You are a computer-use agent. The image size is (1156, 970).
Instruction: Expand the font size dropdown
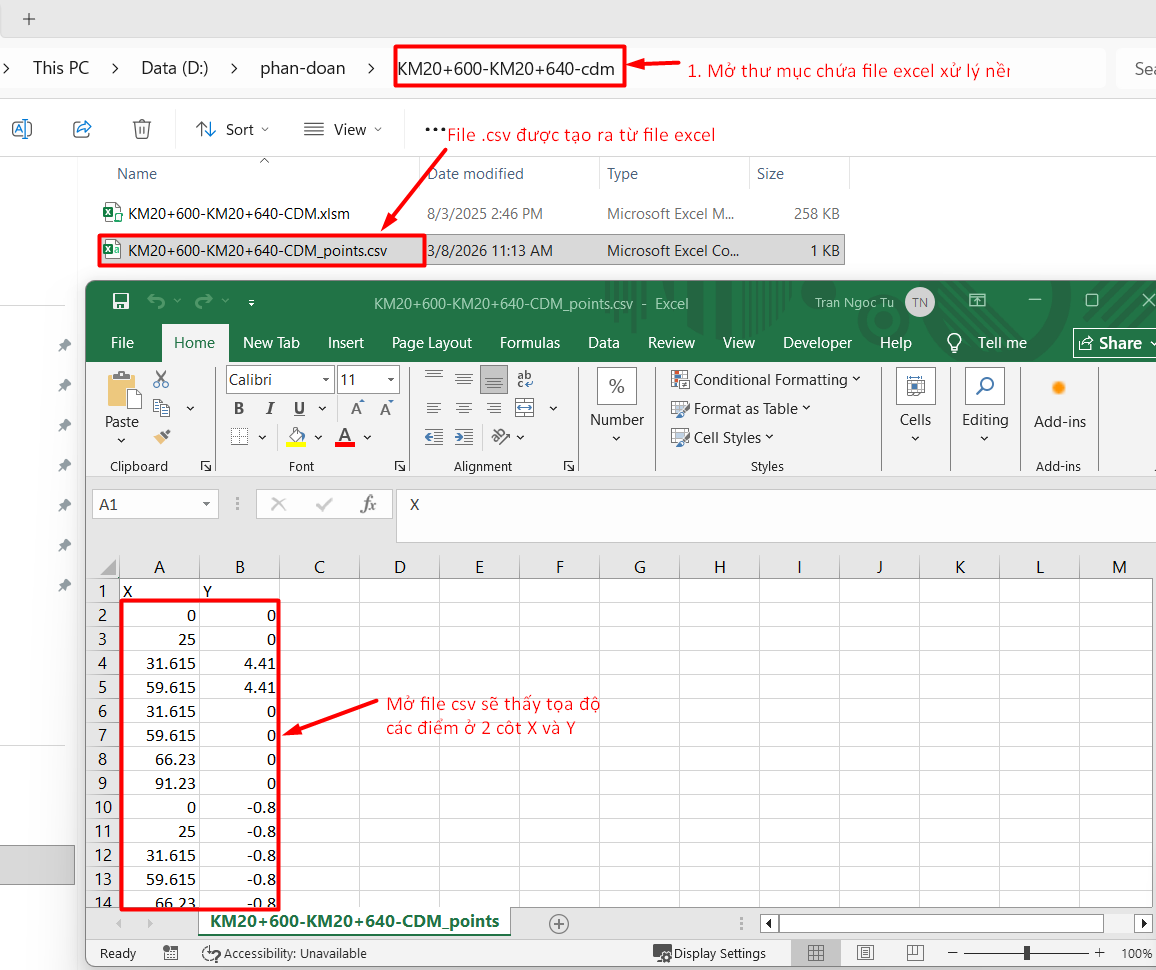(x=391, y=380)
